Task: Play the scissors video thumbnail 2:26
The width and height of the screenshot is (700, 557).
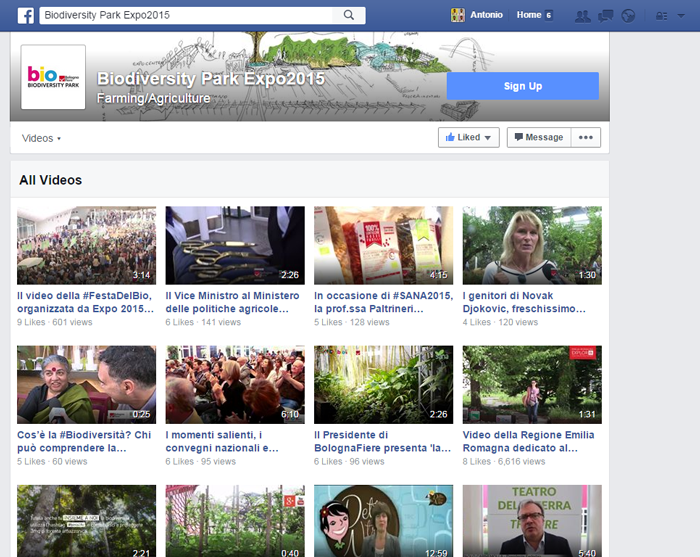Action: pos(235,245)
